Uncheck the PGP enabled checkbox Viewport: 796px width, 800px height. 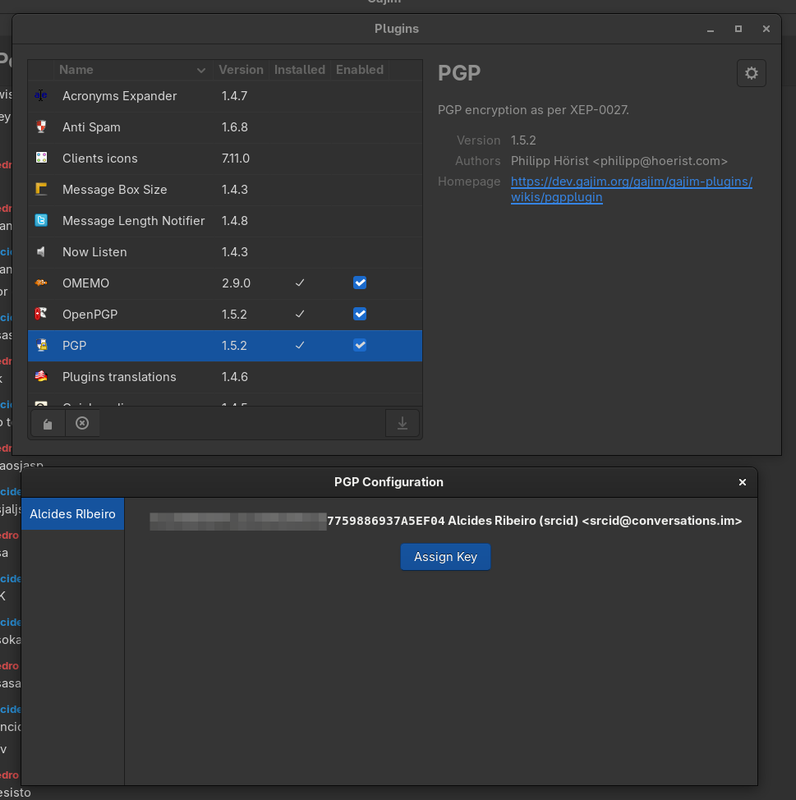pyautogui.click(x=360, y=345)
